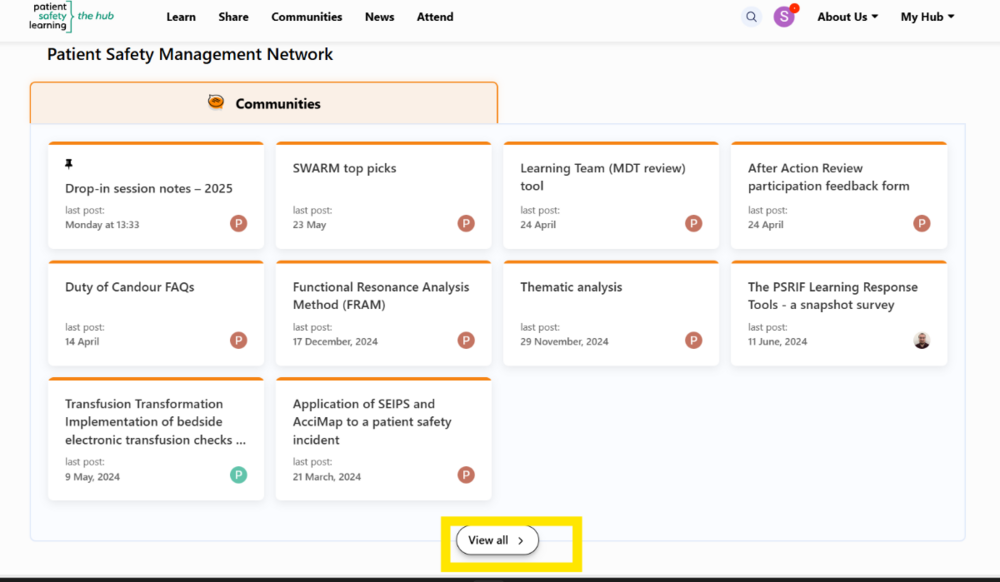Click the poster avatar on SWARM top picks card

pyautogui.click(x=466, y=223)
